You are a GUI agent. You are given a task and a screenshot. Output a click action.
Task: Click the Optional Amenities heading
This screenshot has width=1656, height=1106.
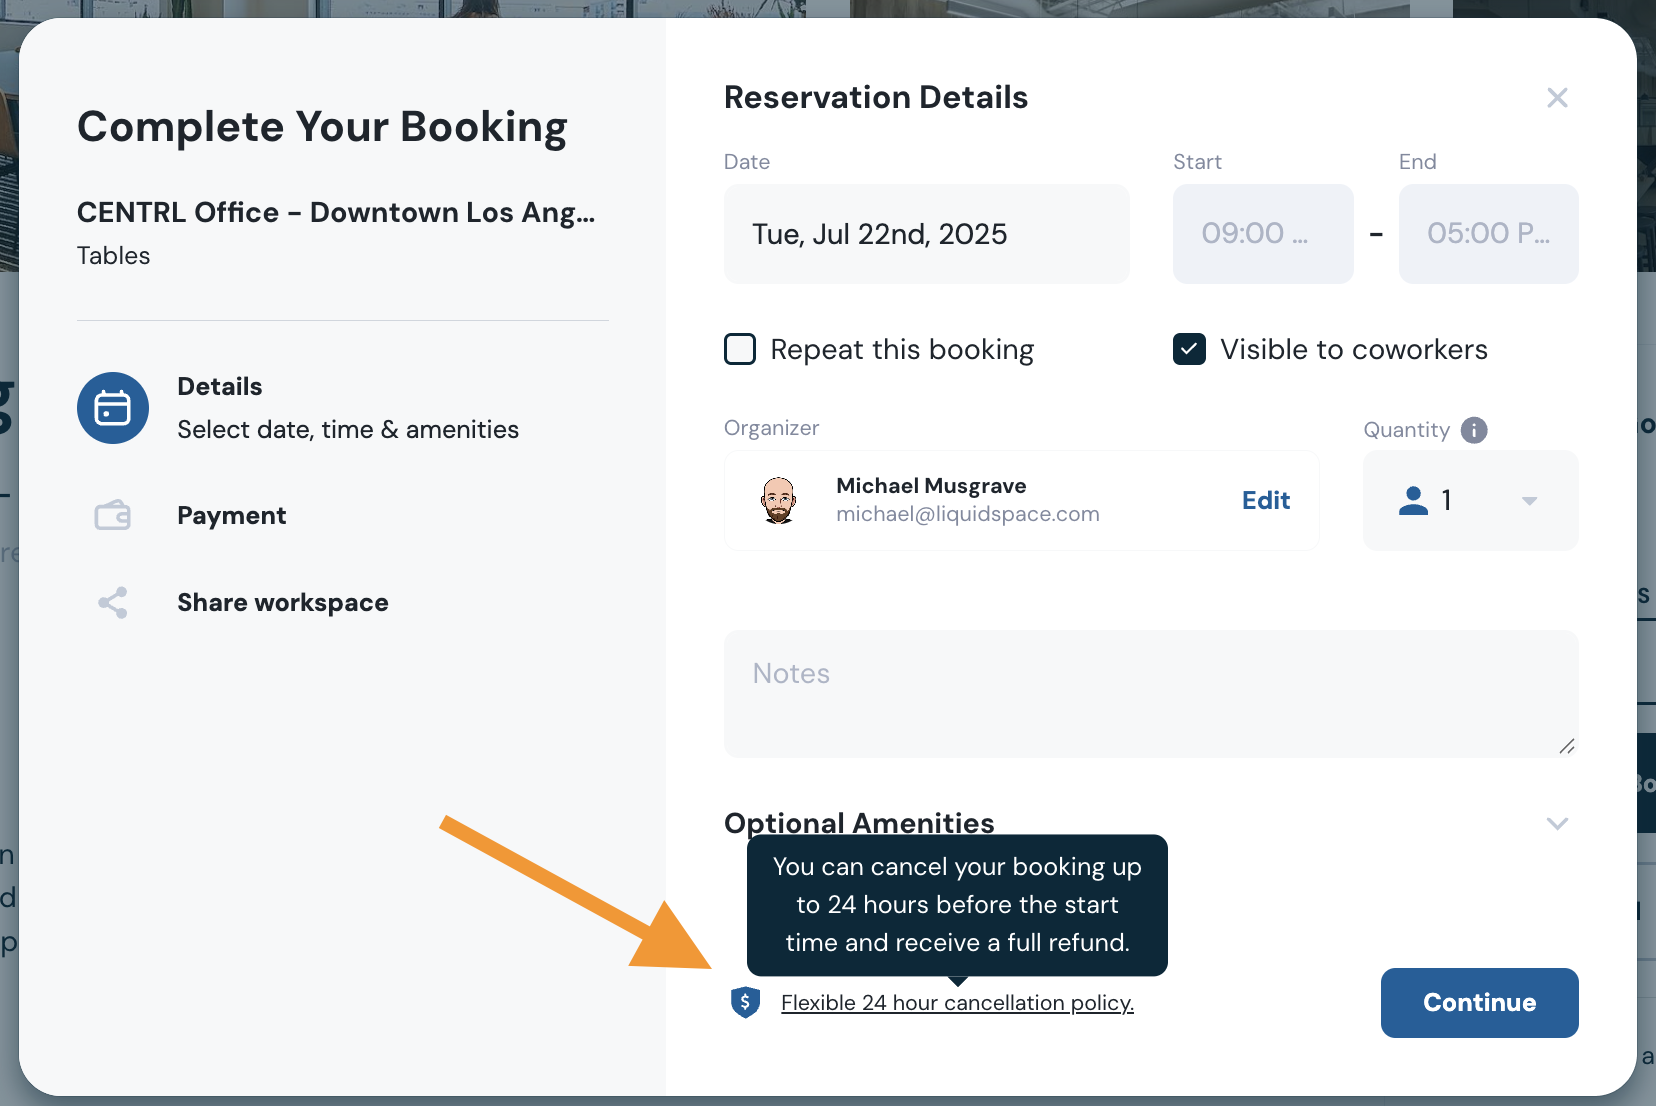click(859, 822)
